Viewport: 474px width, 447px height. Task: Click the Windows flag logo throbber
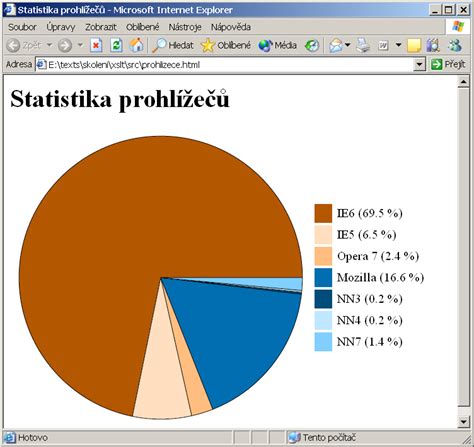458,27
